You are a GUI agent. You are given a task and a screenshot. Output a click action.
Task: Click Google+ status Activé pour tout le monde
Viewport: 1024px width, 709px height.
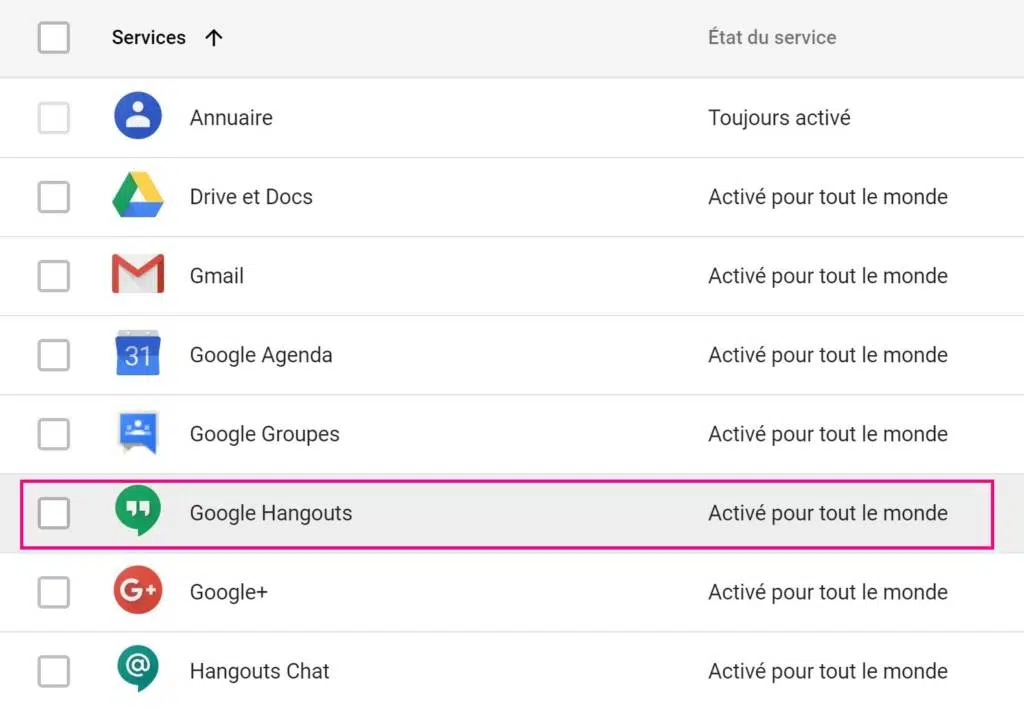[x=828, y=592]
